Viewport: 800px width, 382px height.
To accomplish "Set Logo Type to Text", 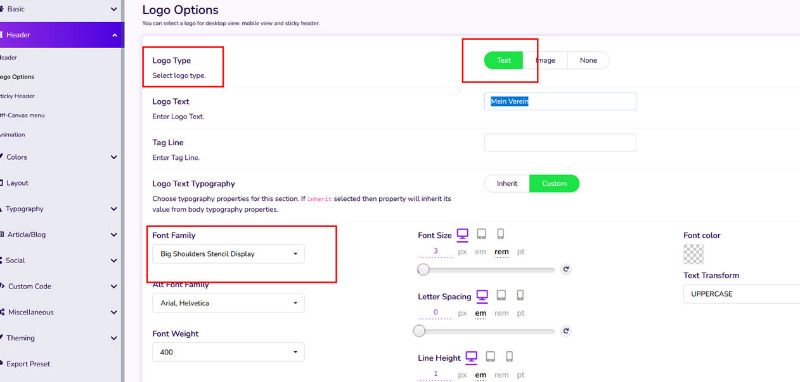I will [x=504, y=60].
